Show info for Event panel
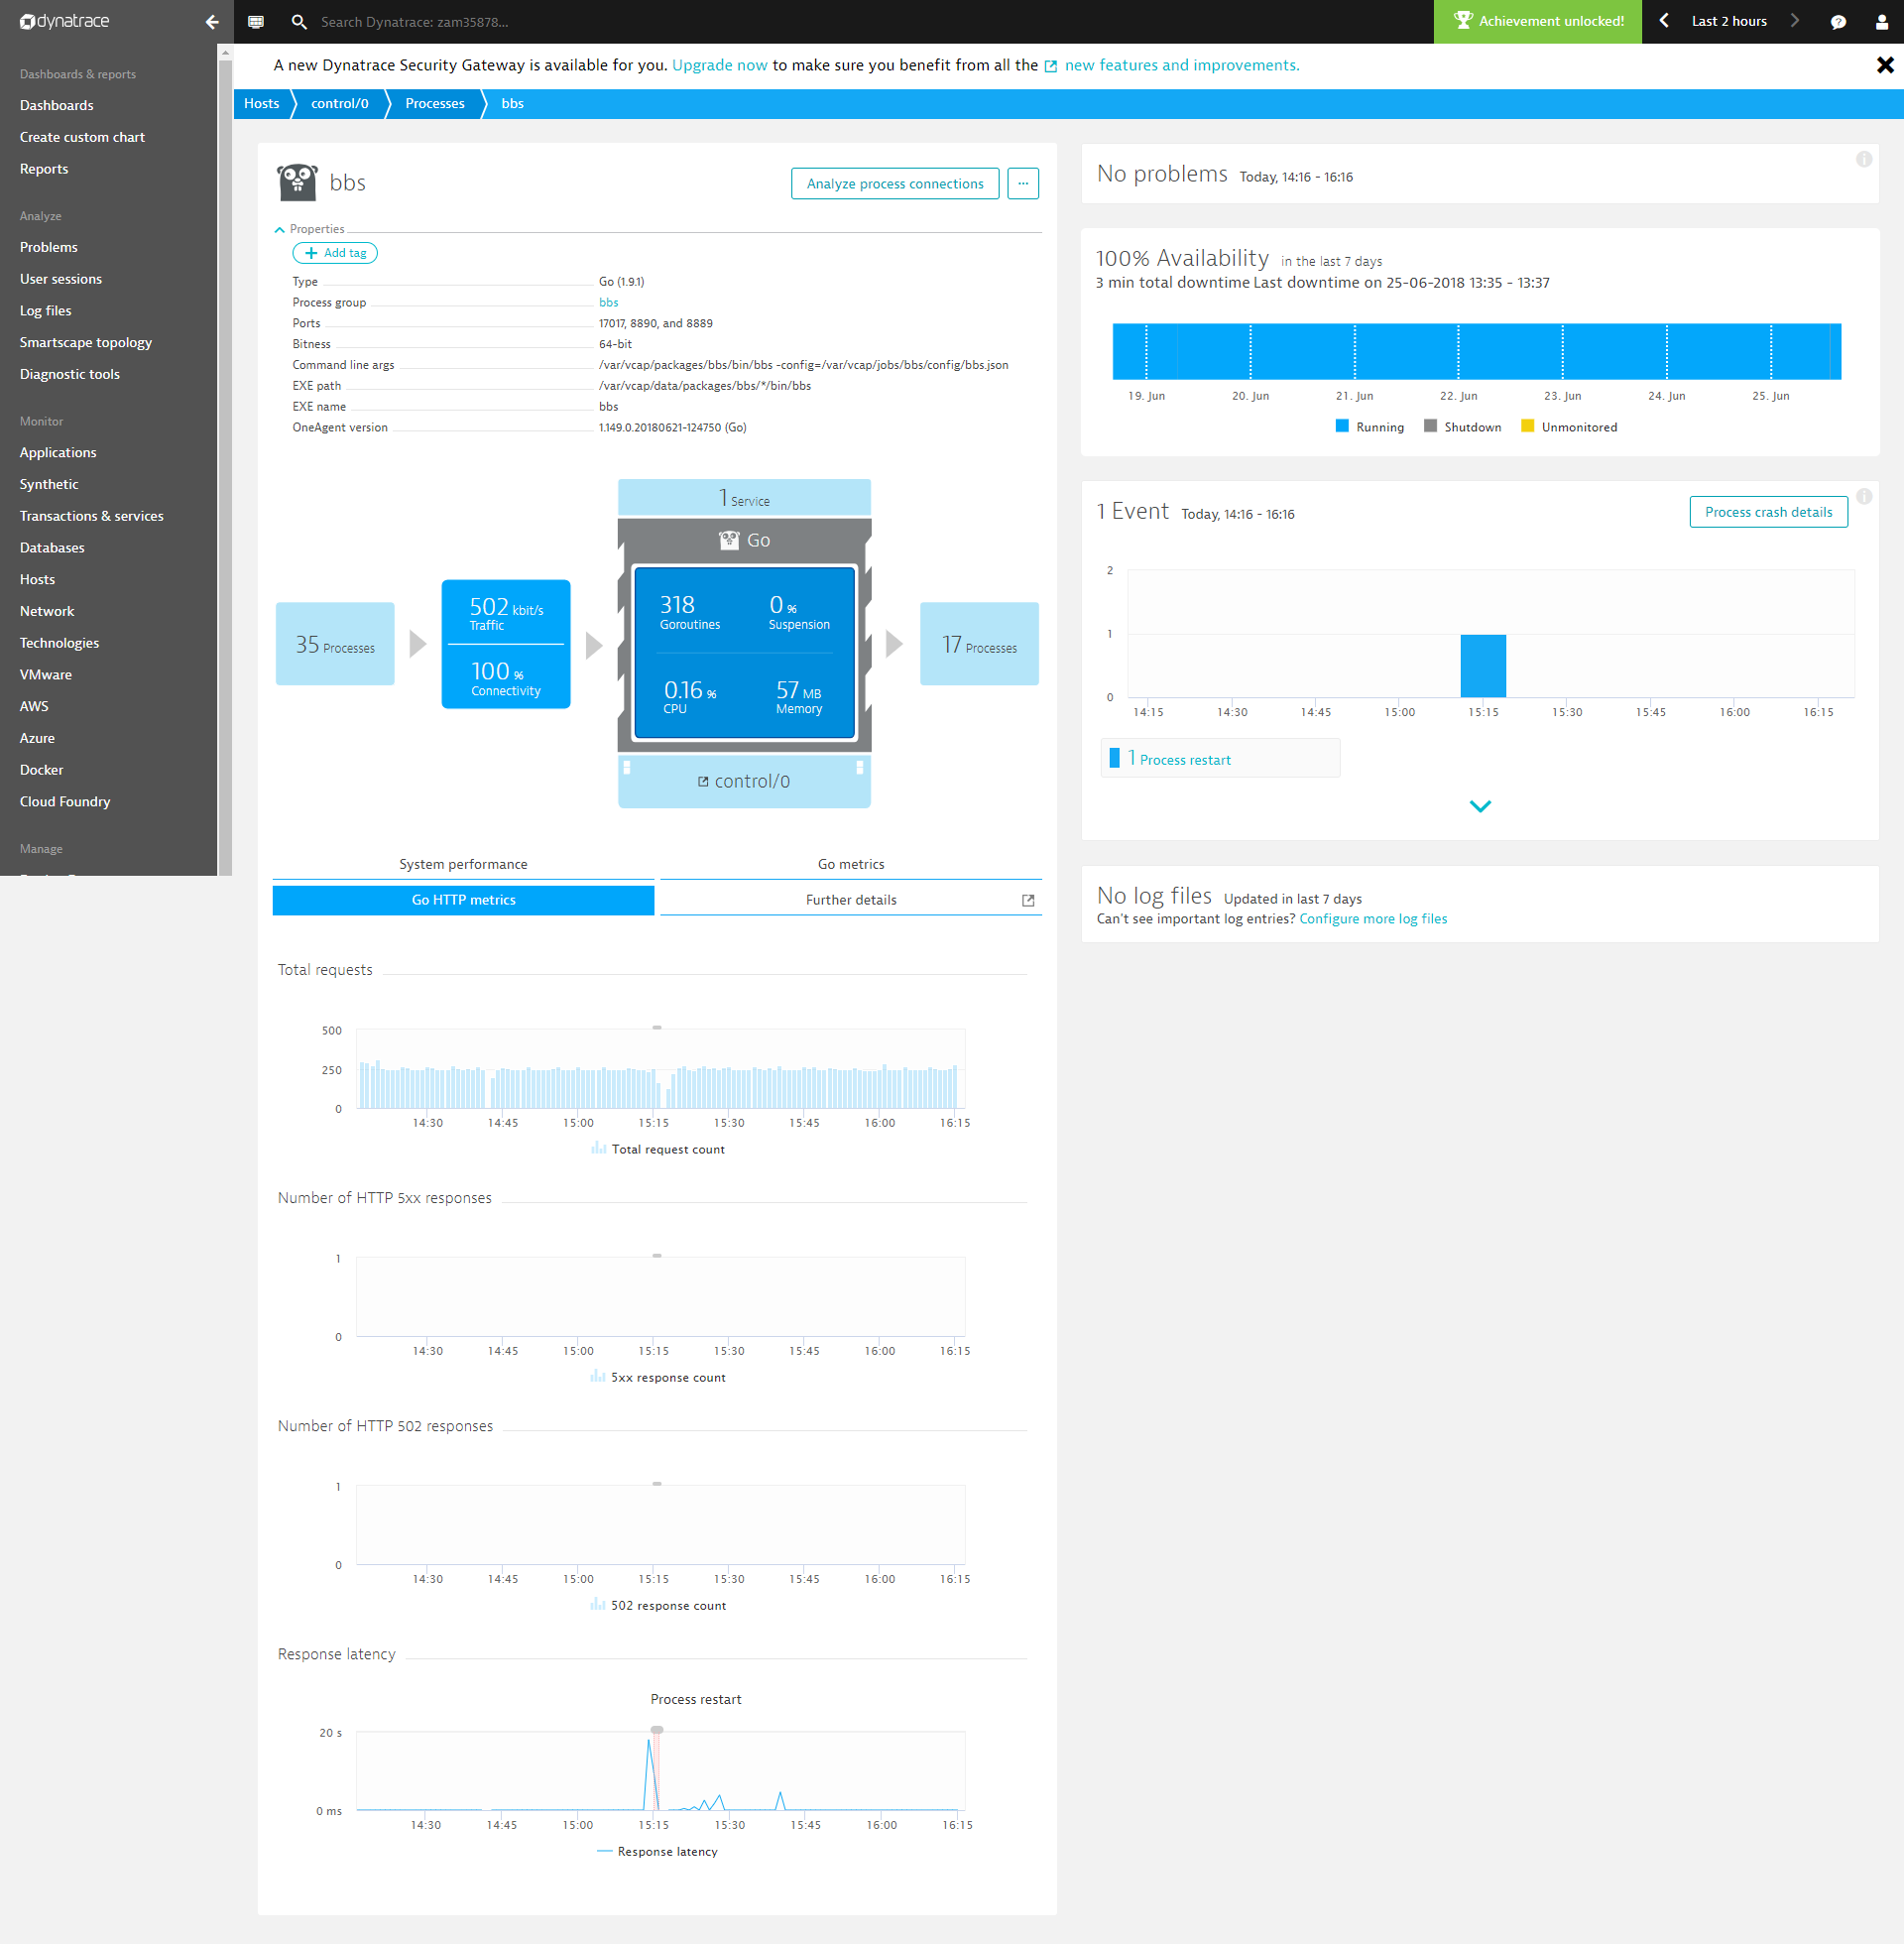1904x1944 pixels. pyautogui.click(x=1864, y=496)
